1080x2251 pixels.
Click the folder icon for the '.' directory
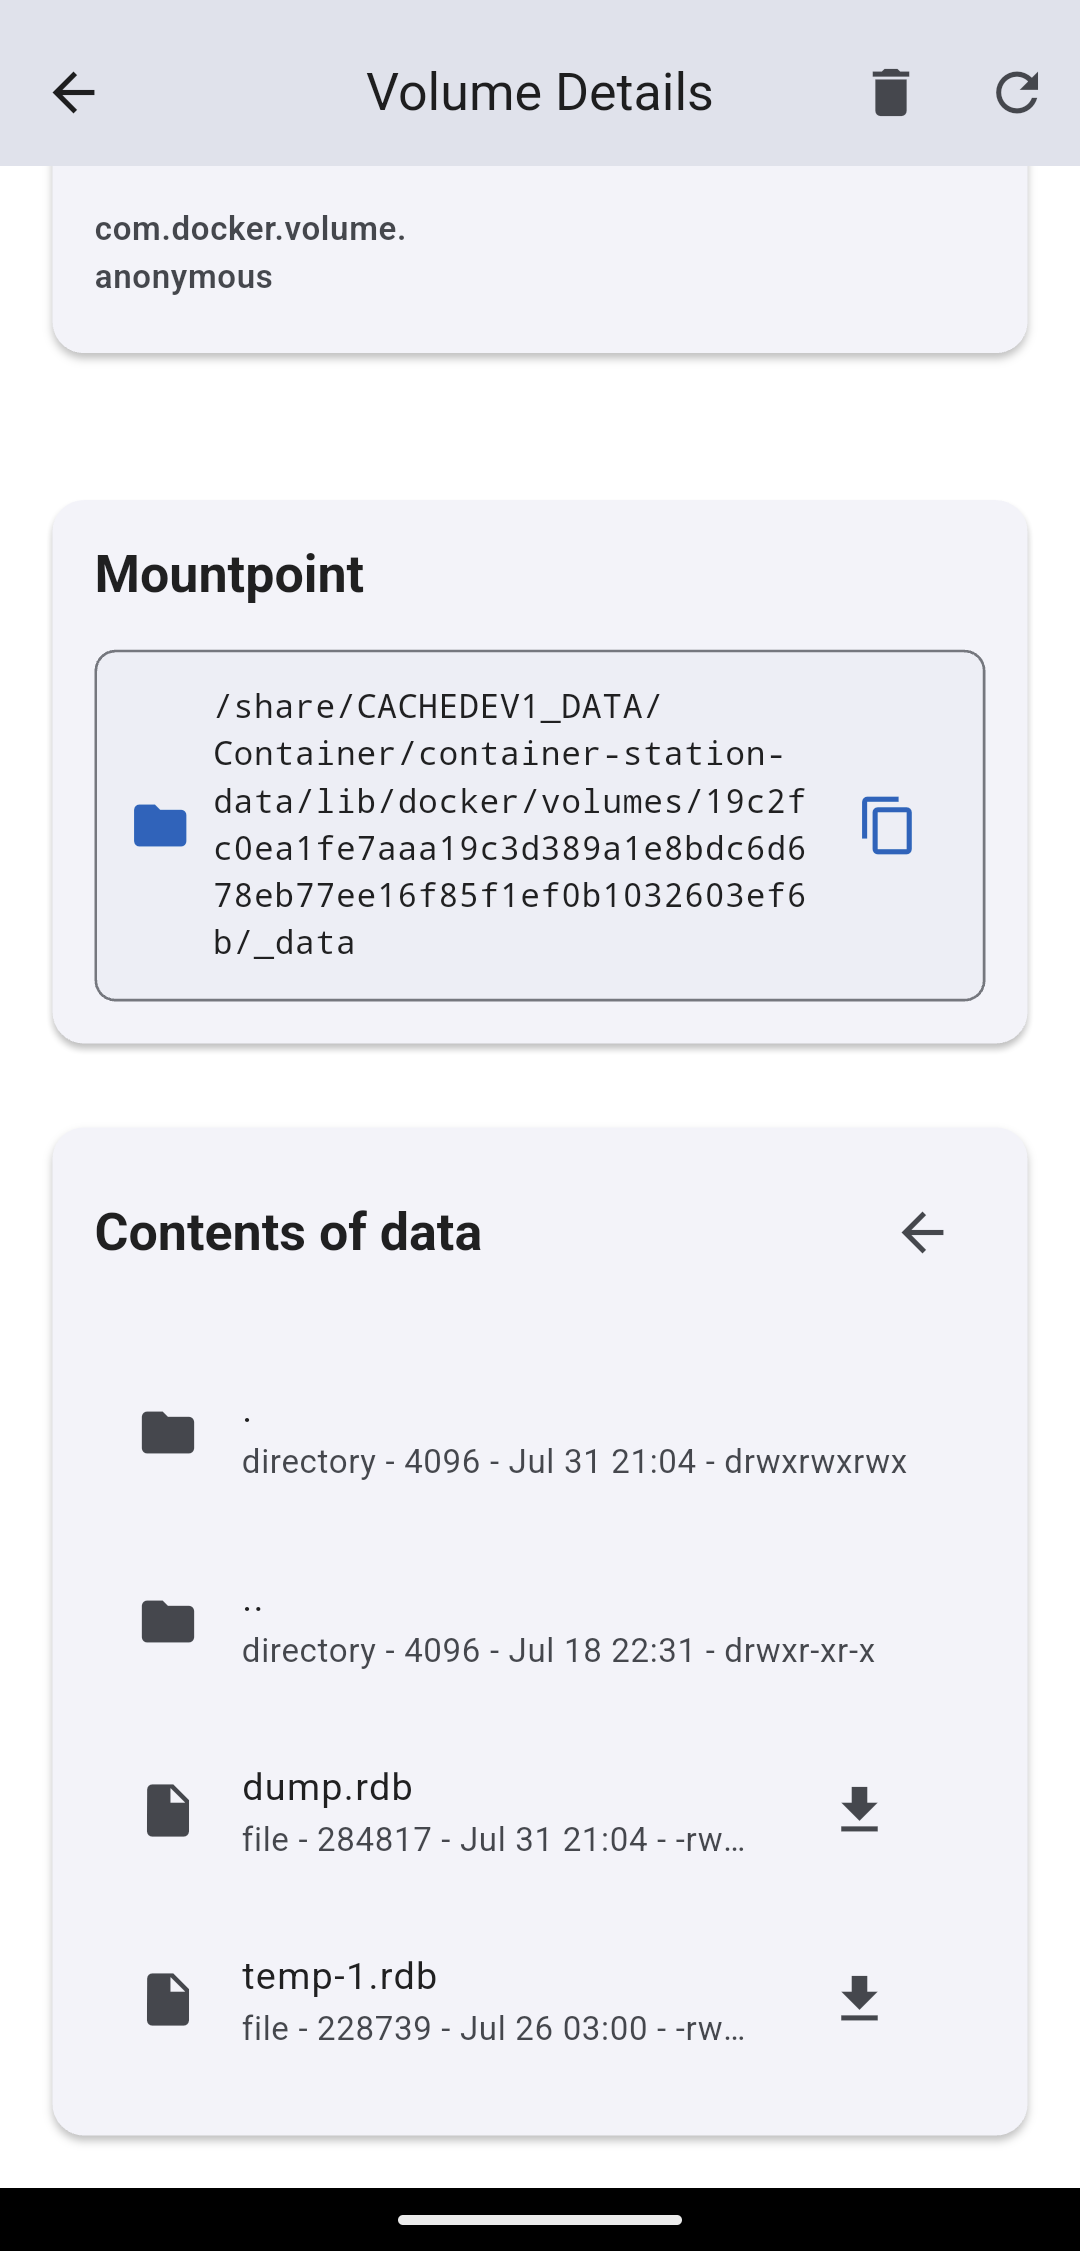[x=169, y=1434]
